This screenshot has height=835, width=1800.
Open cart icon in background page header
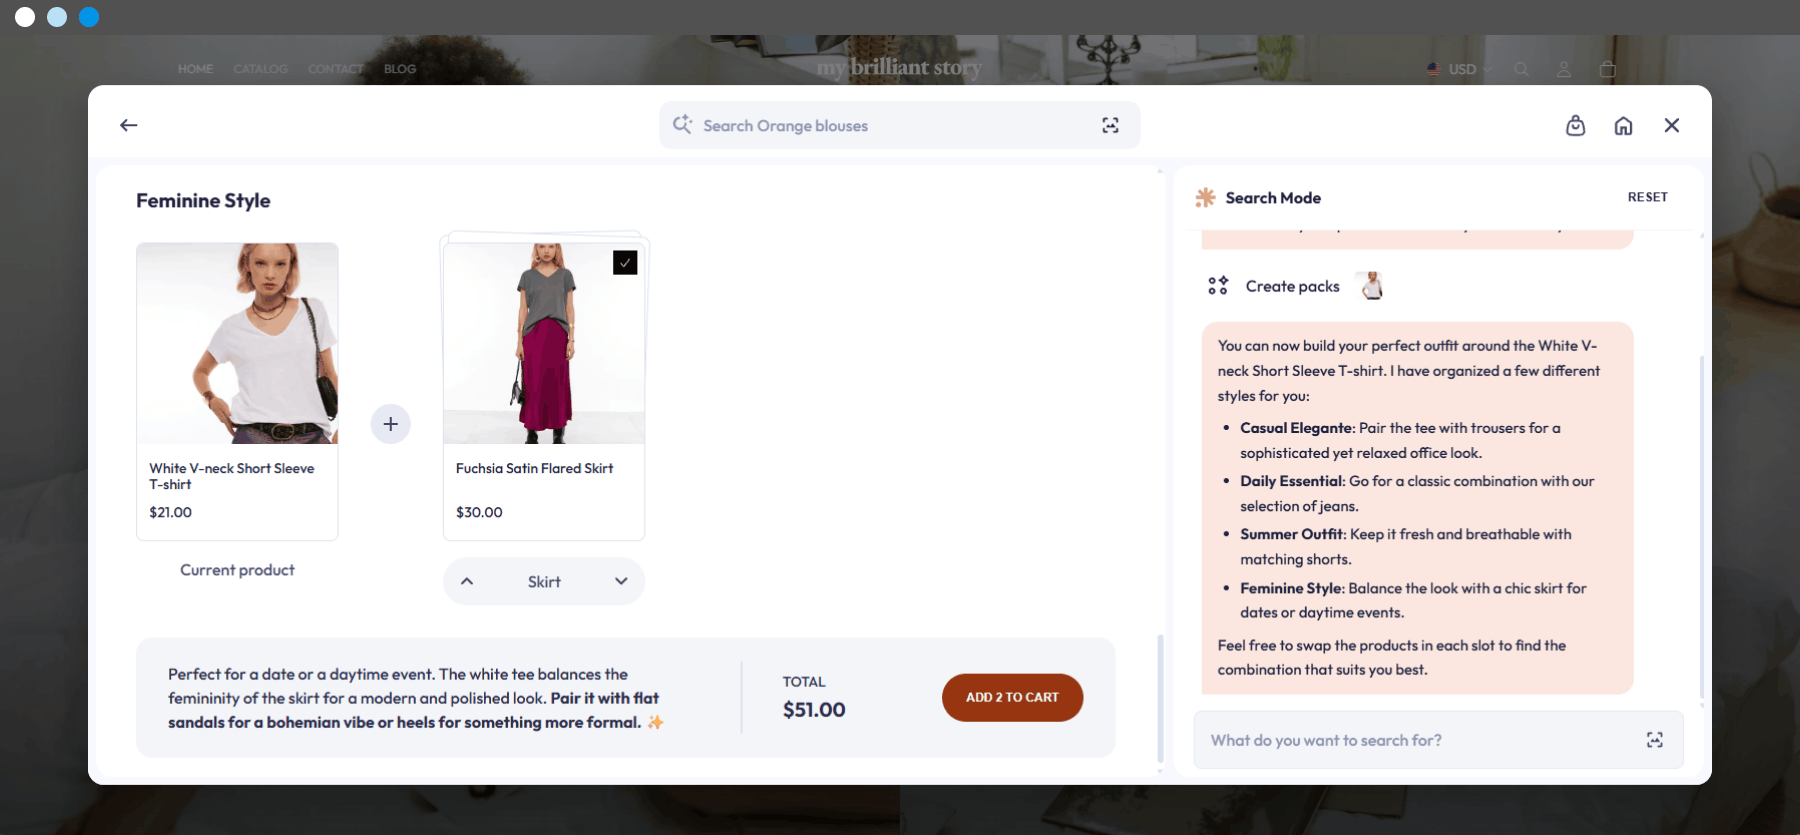point(1607,69)
